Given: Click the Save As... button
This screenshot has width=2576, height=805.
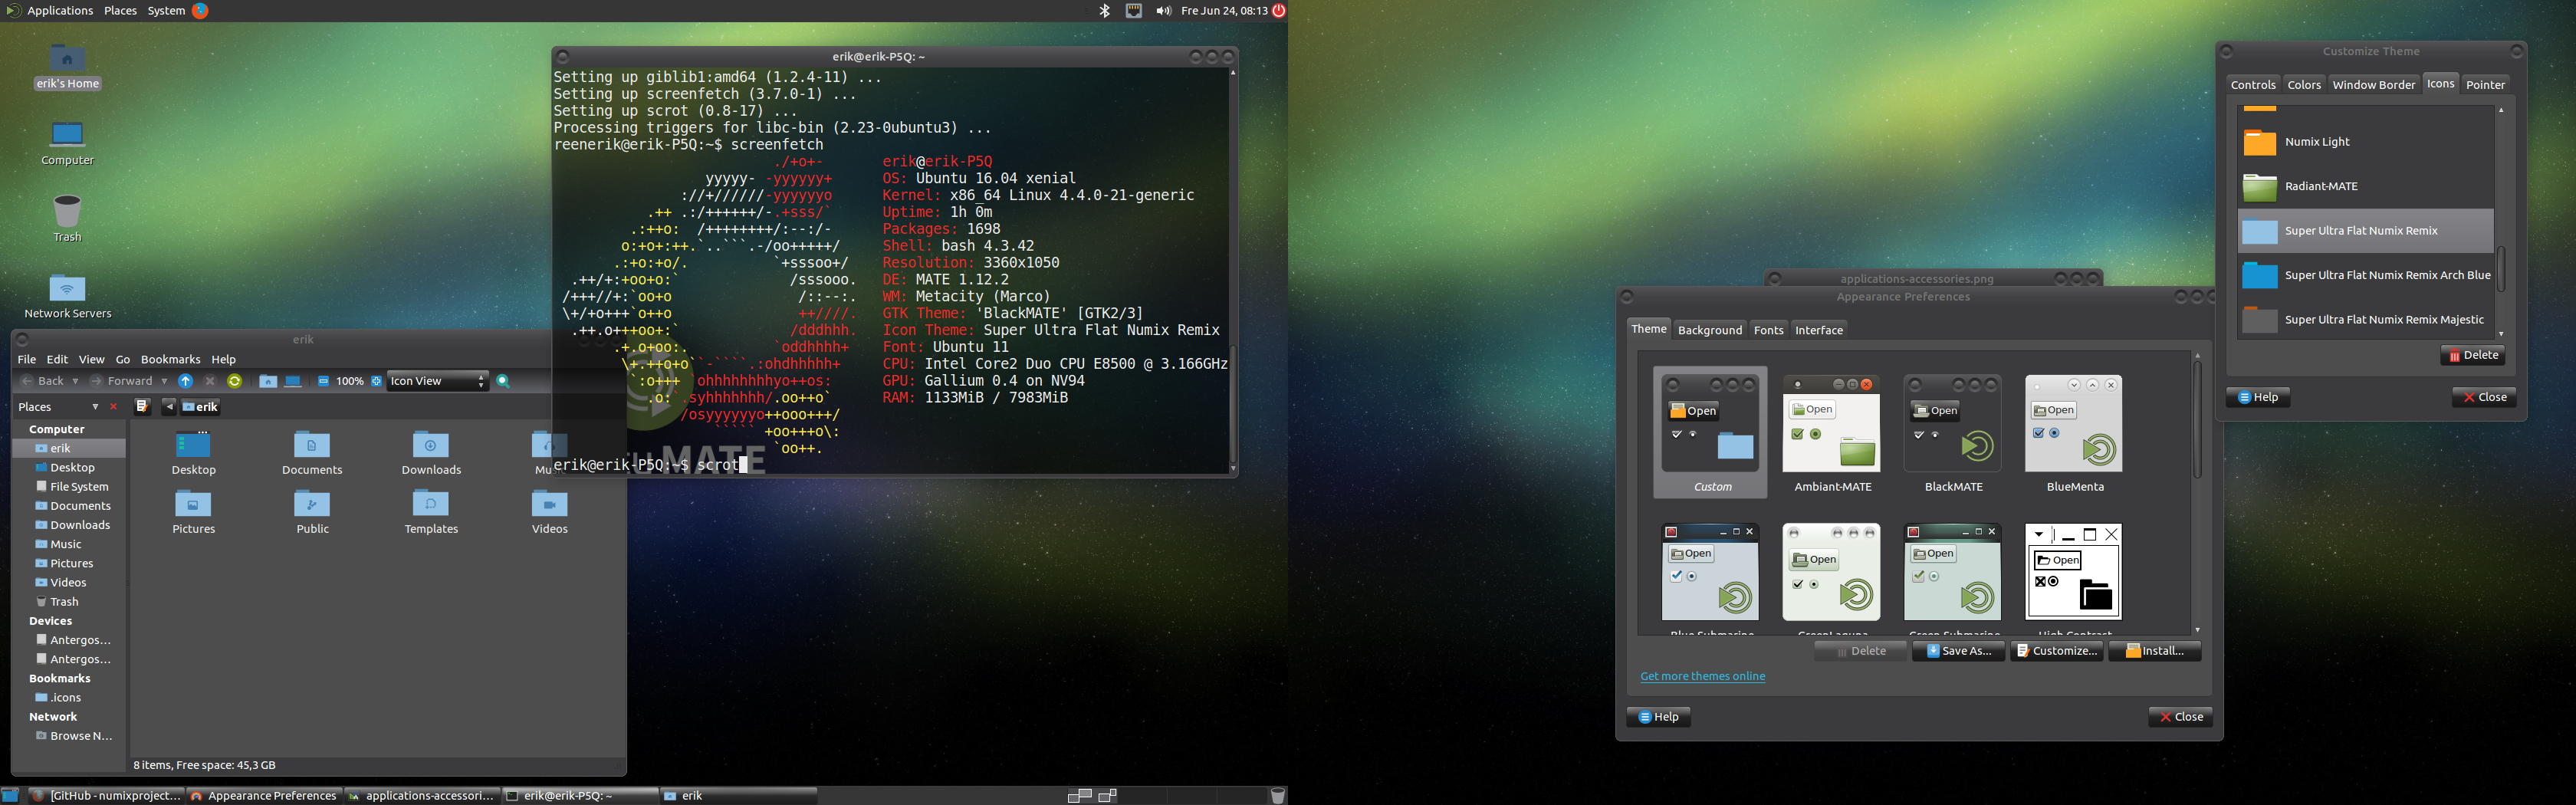Looking at the screenshot, I should coord(1958,651).
